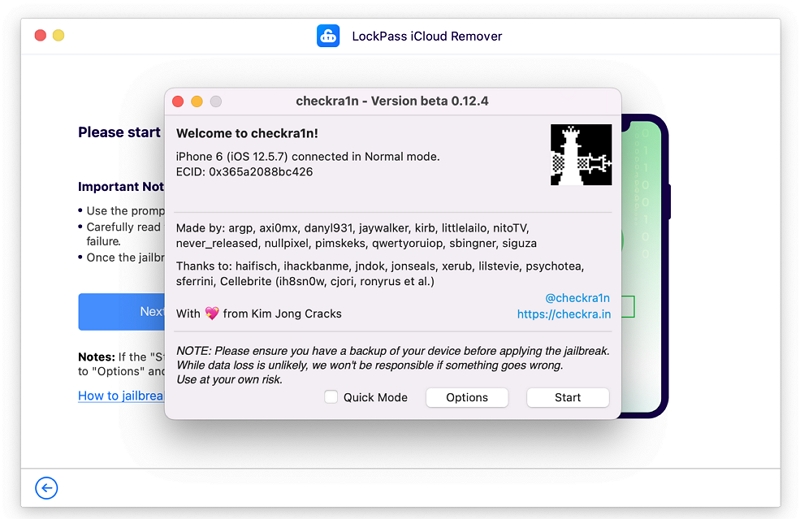Screen dimensions: 800x519
Task: Click the LockPass iCloud Remover app icon
Action: tap(328, 36)
